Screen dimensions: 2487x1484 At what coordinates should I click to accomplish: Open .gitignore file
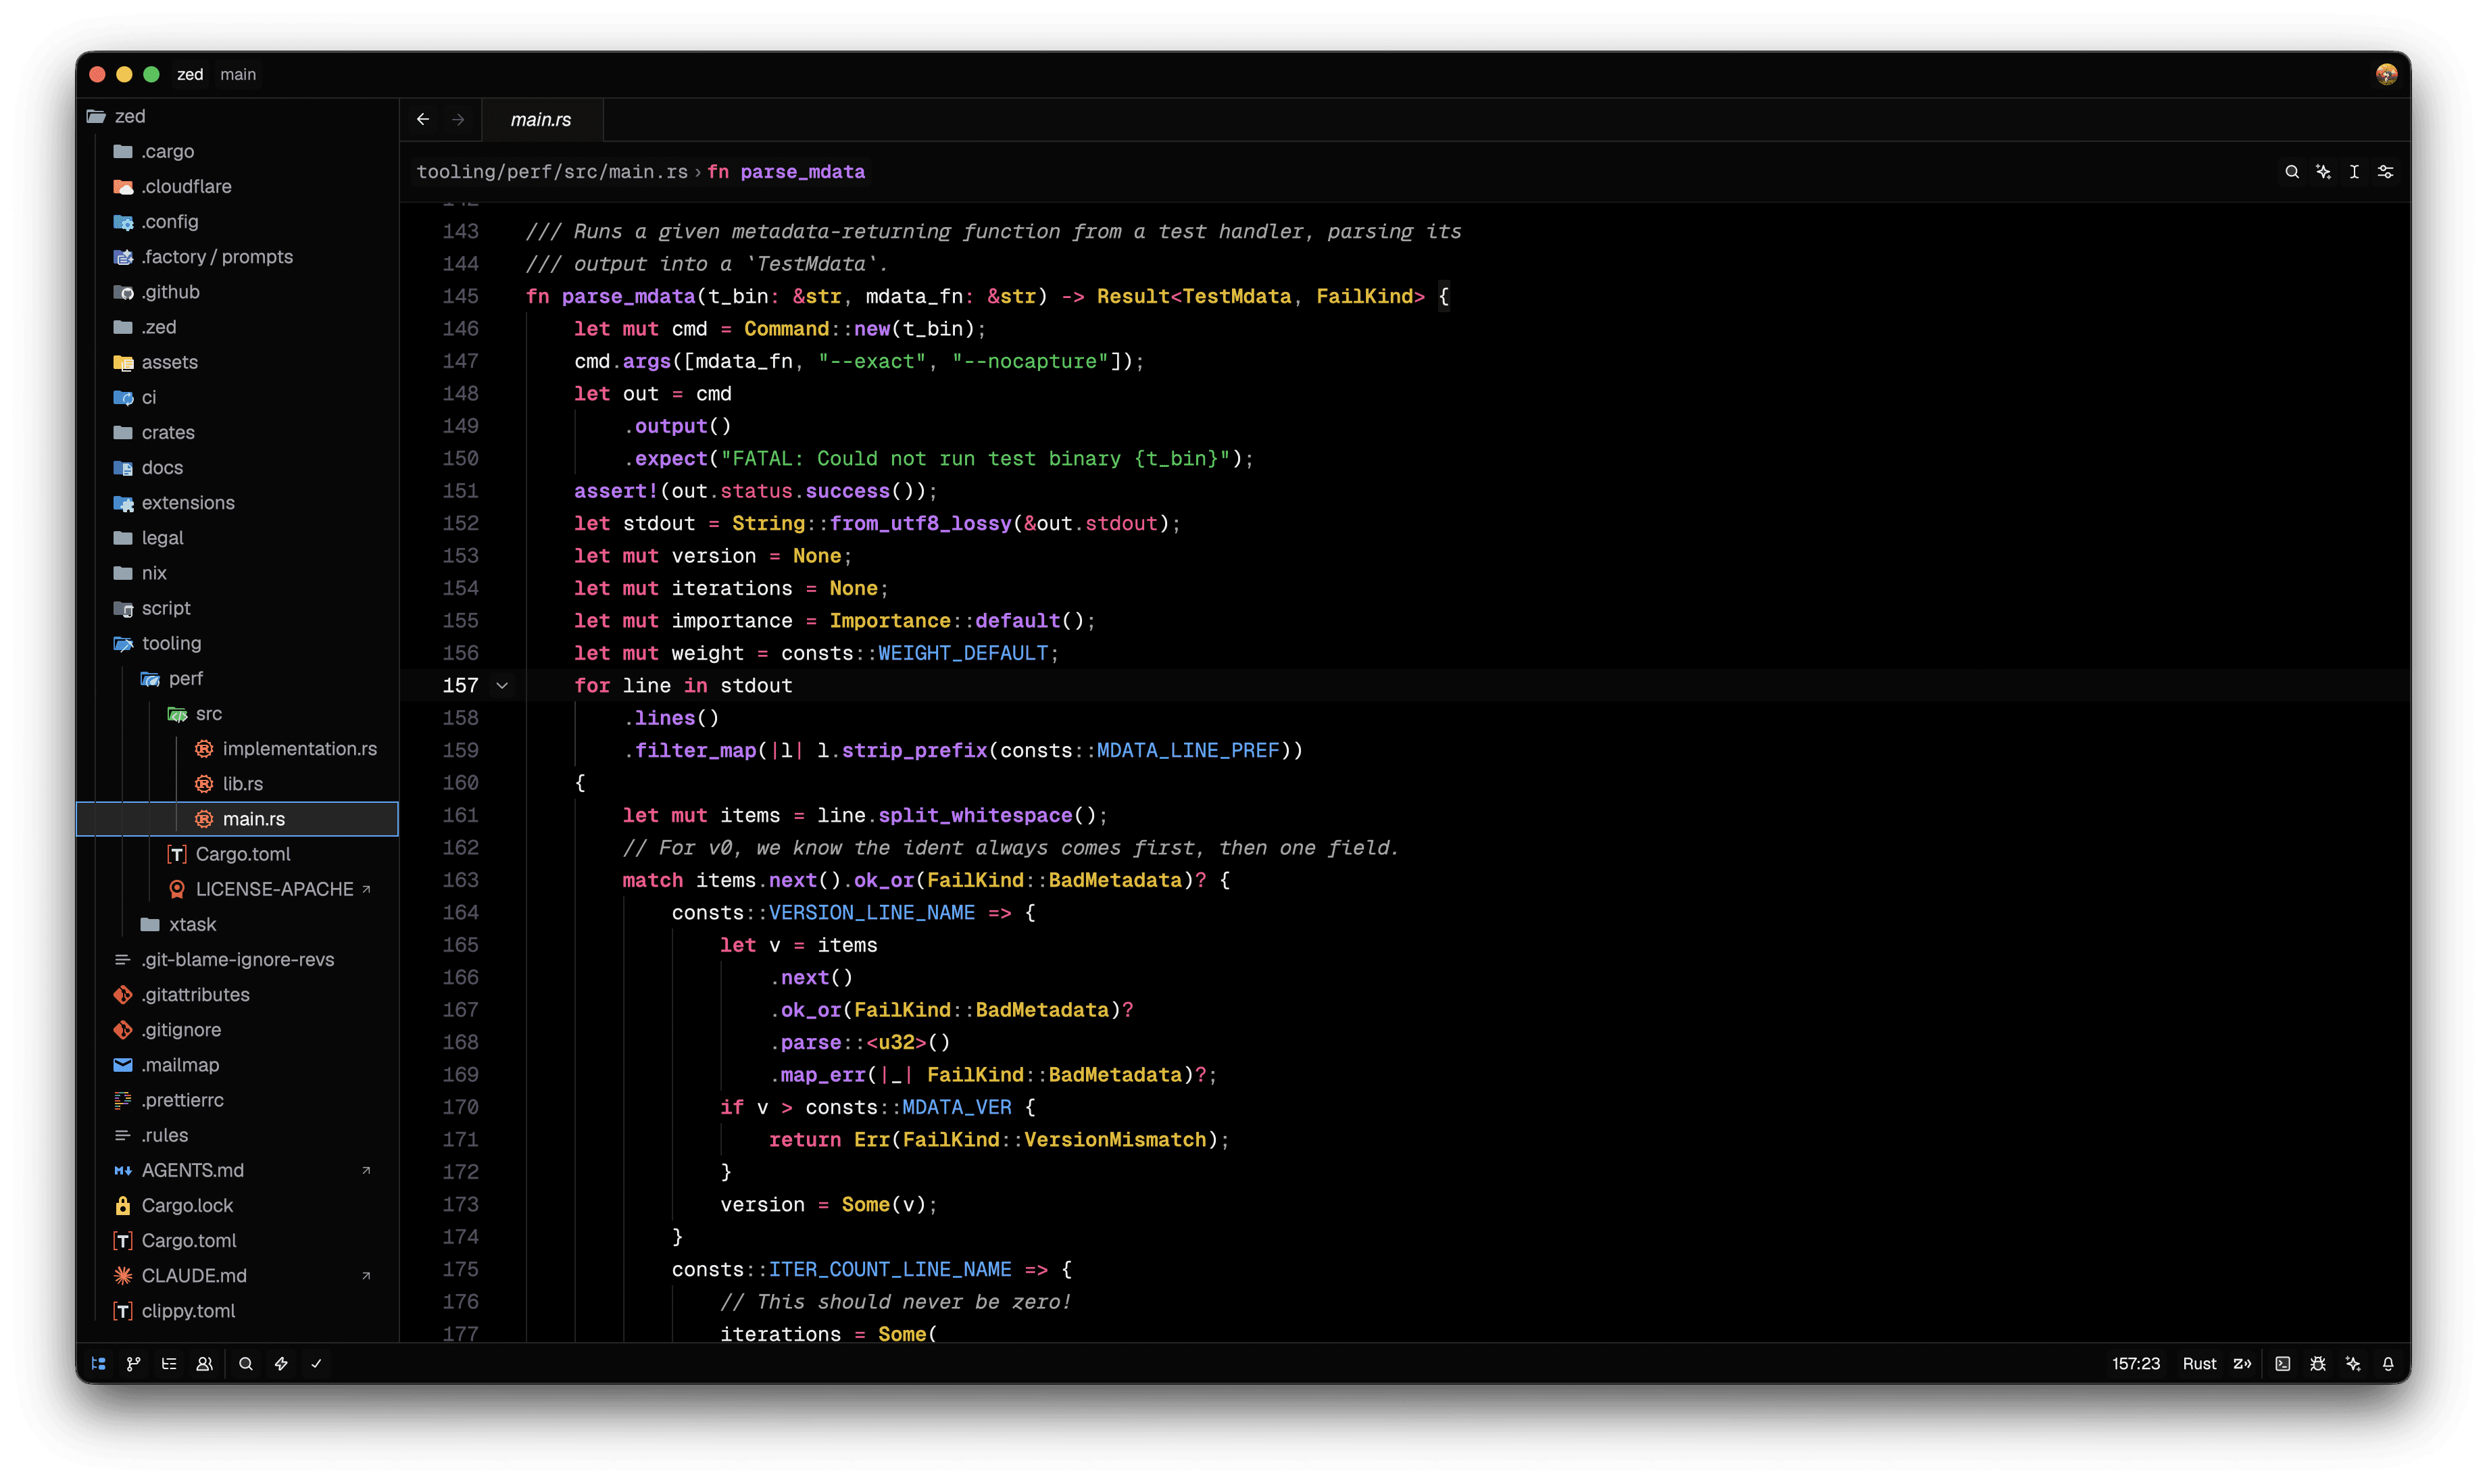(x=238, y=1029)
